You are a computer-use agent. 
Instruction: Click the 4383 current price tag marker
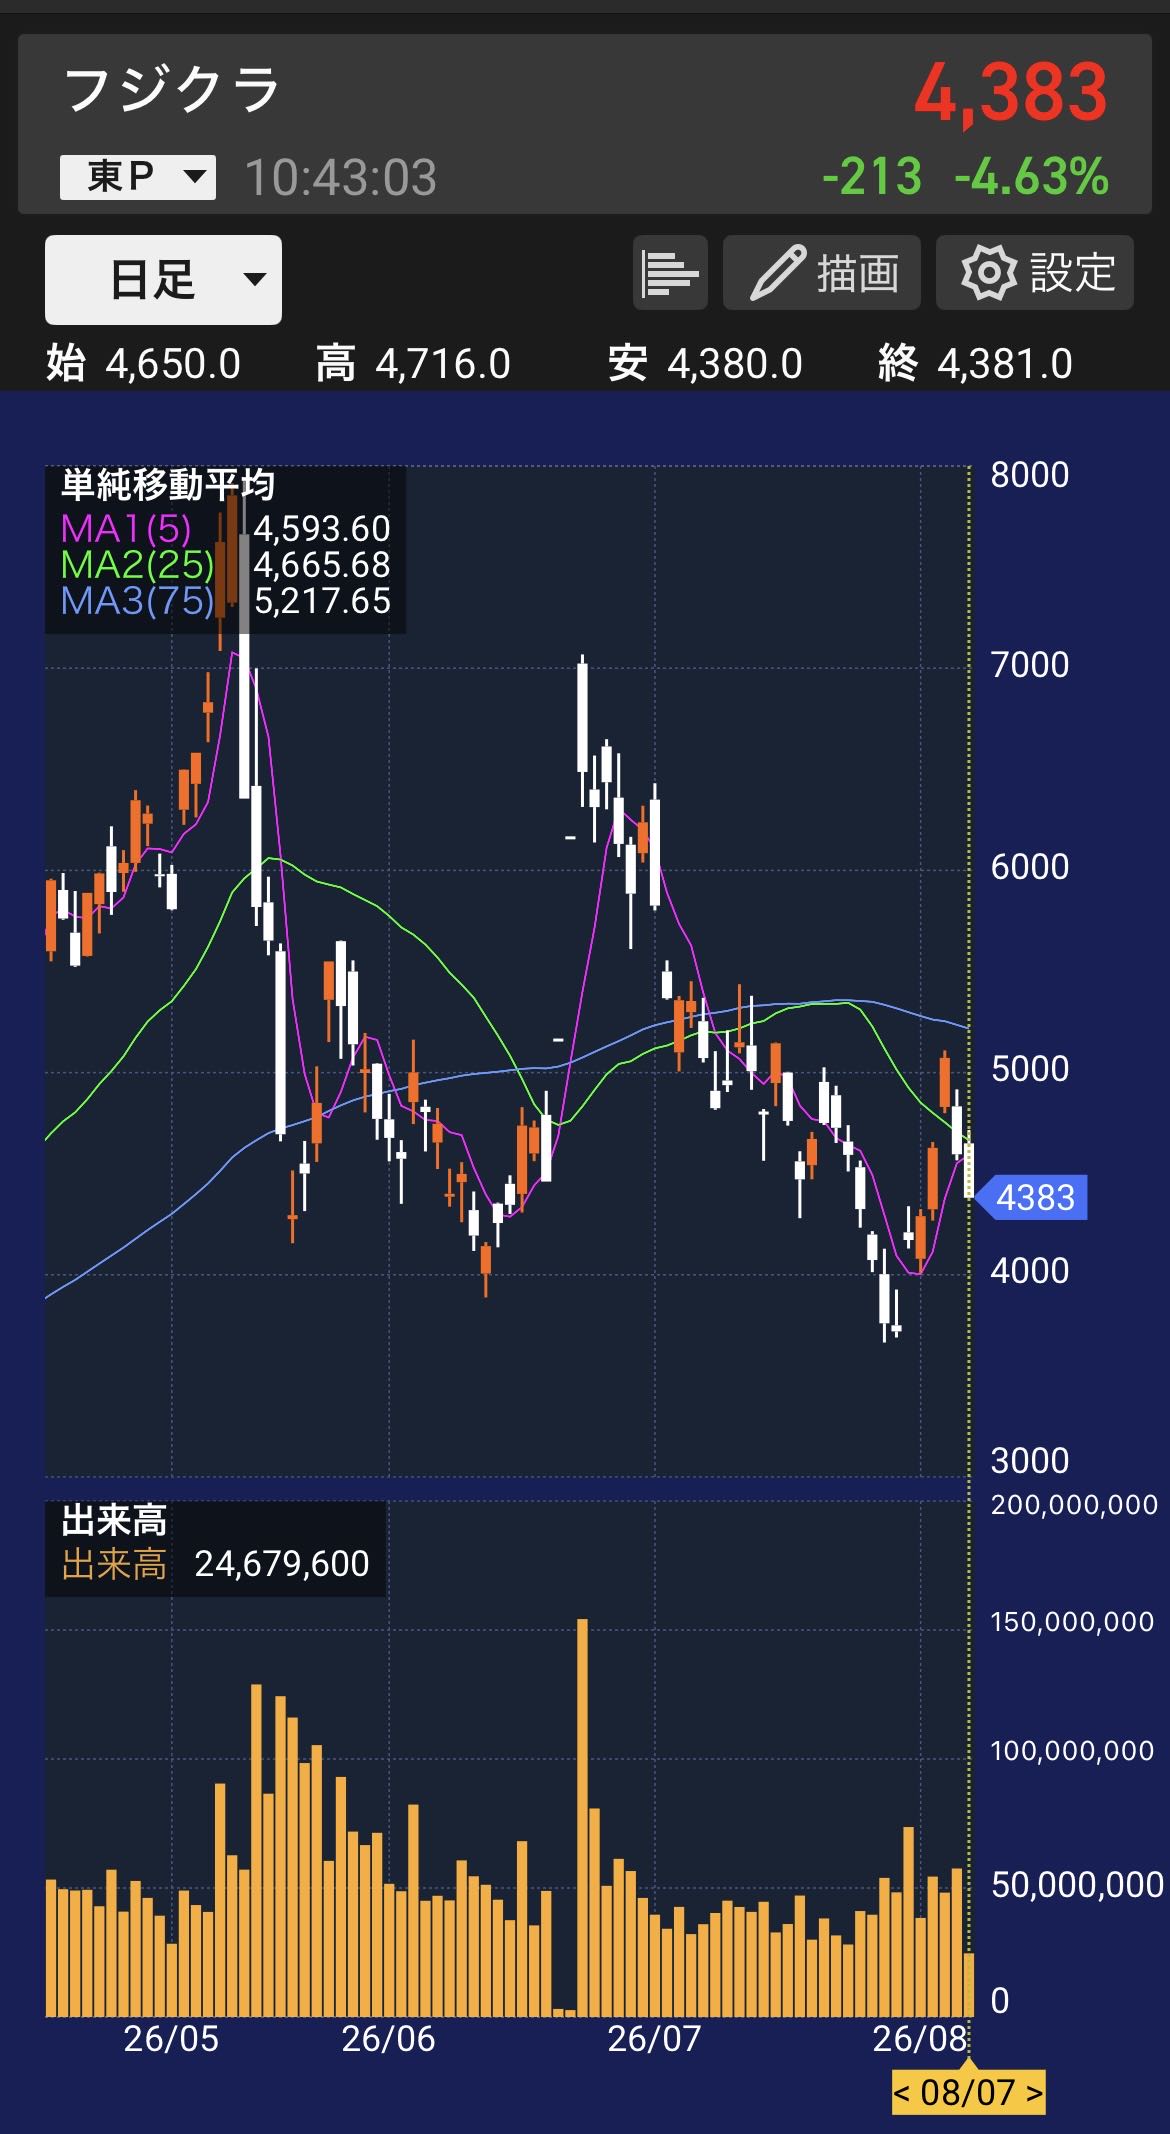[1030, 1197]
